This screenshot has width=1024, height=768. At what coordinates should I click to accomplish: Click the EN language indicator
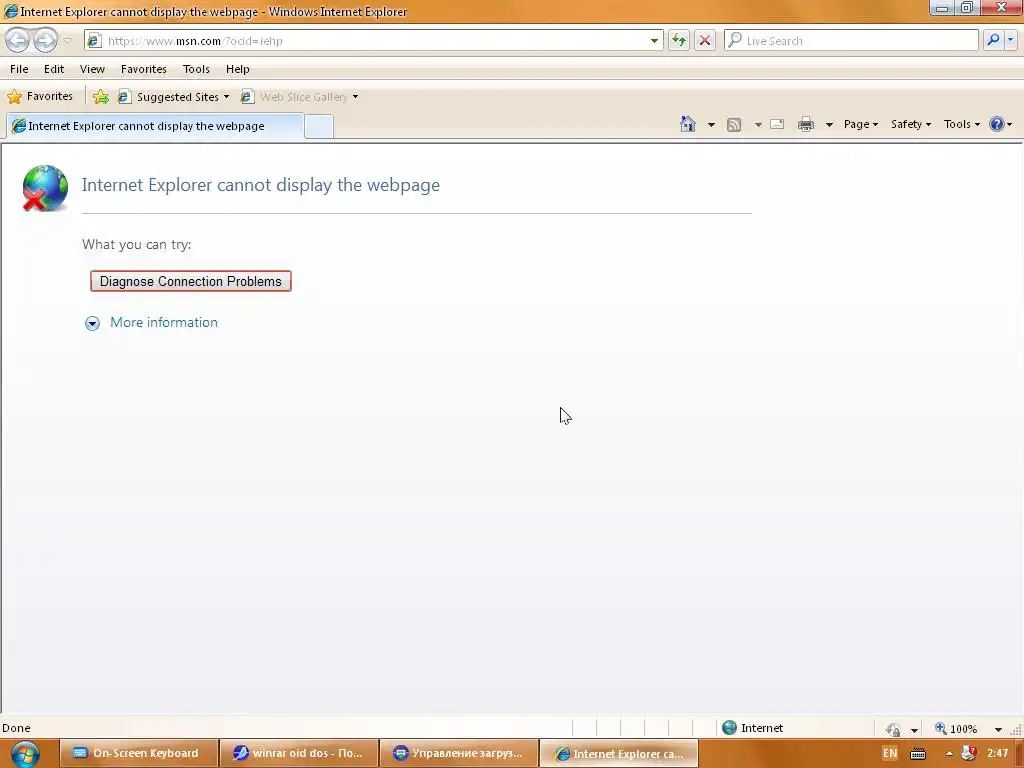tap(890, 753)
